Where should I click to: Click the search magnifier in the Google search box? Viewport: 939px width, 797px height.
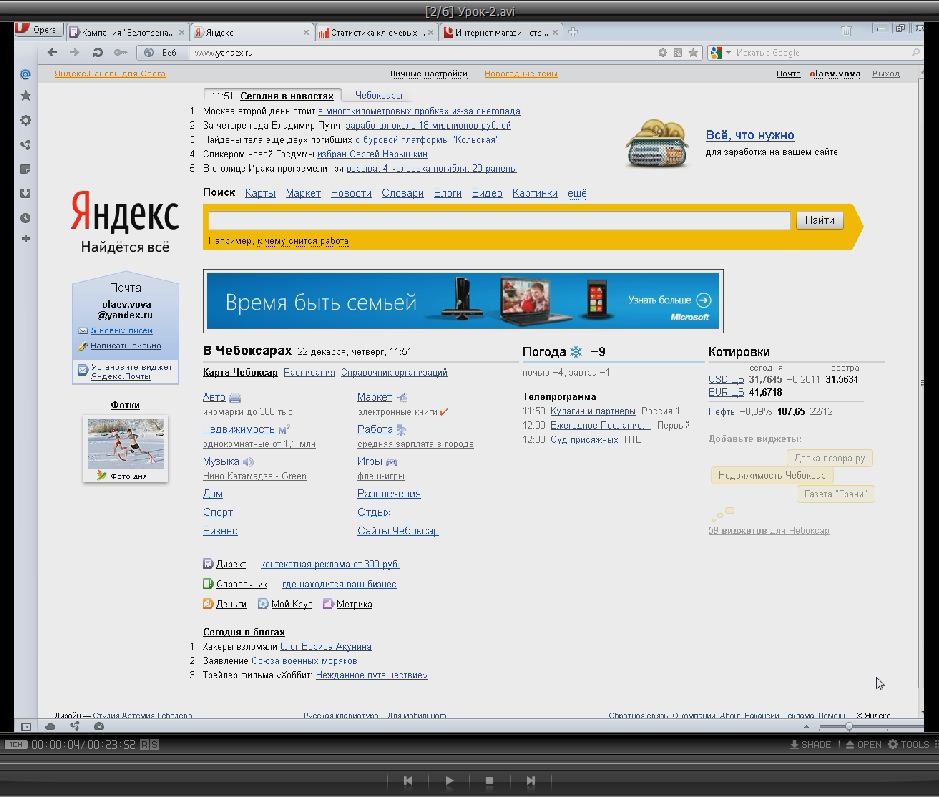916,53
